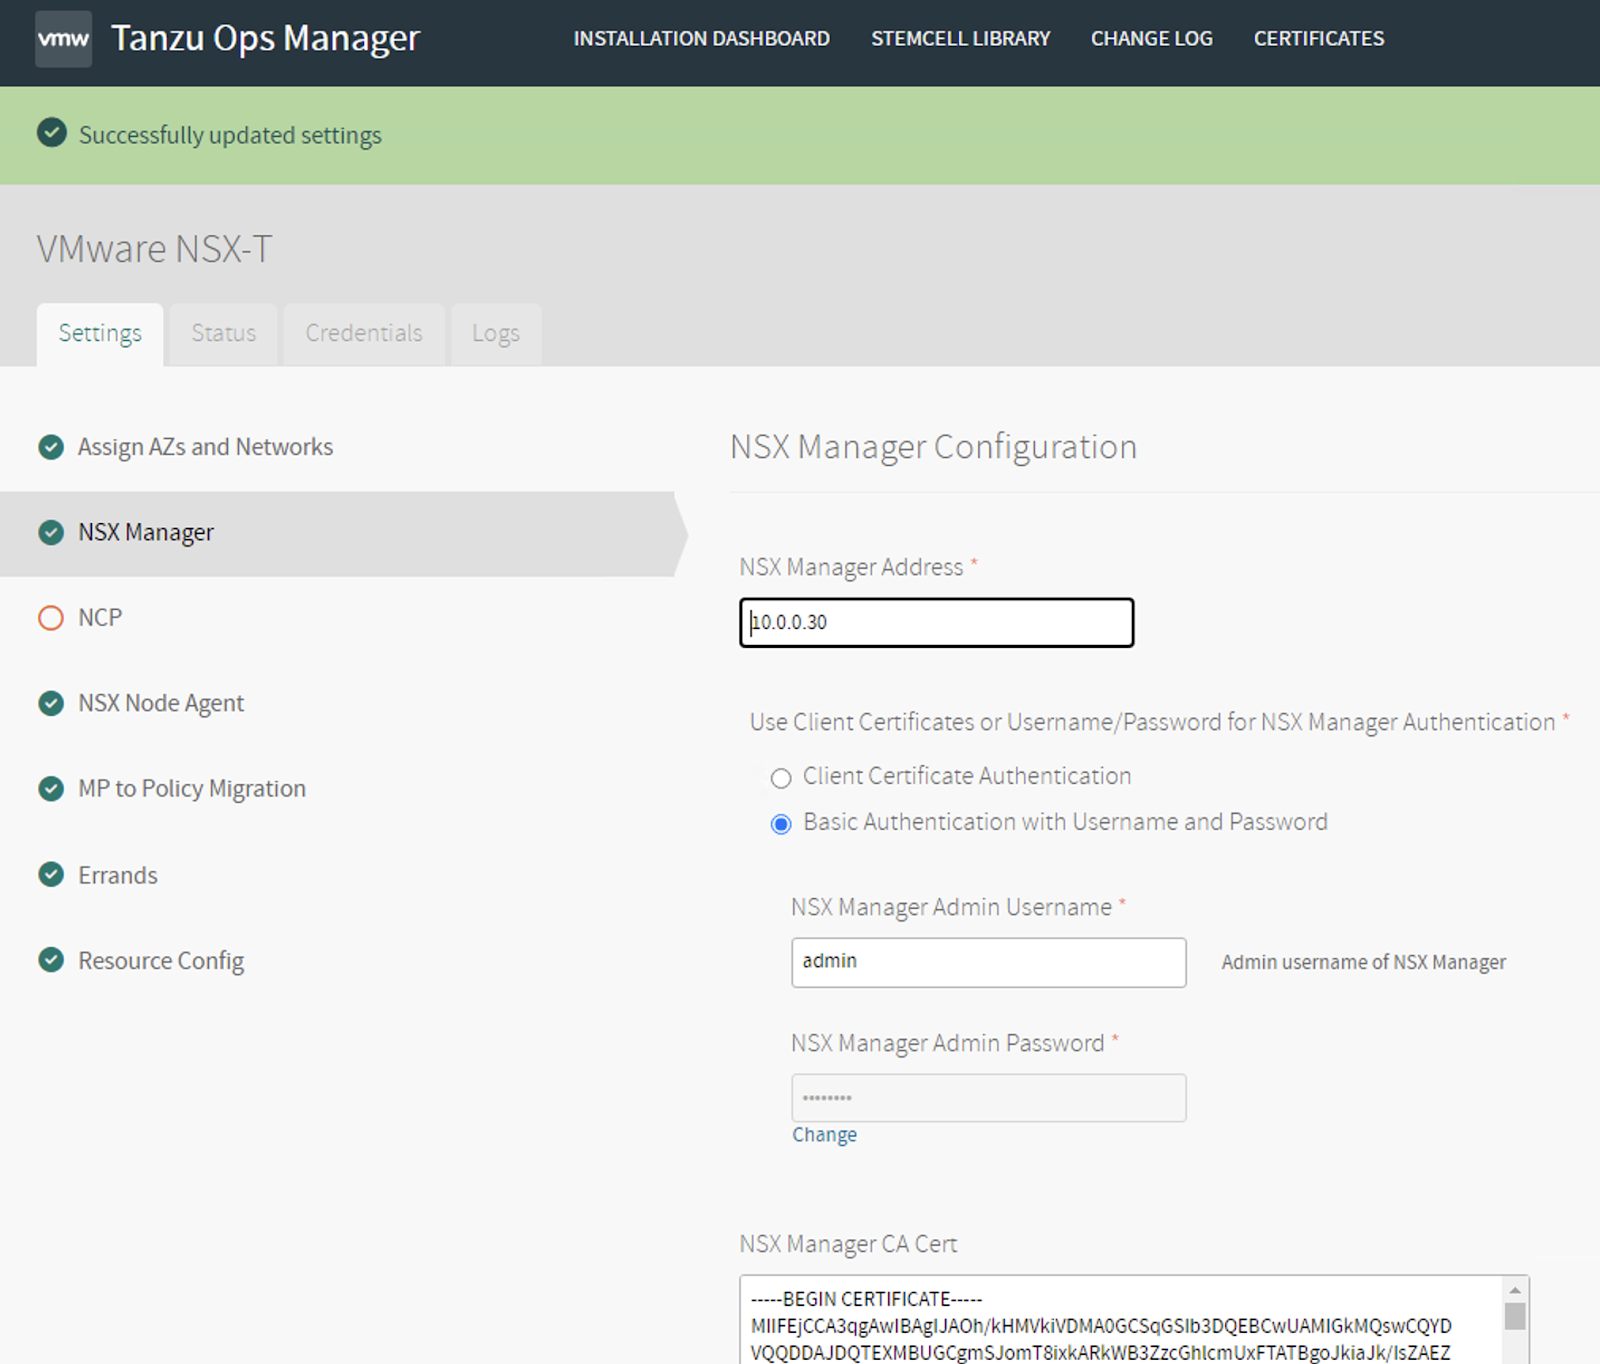Screen dimensions: 1600x1364
Task: Click the 'VMware NSX-T' heading
Action: (x=154, y=249)
